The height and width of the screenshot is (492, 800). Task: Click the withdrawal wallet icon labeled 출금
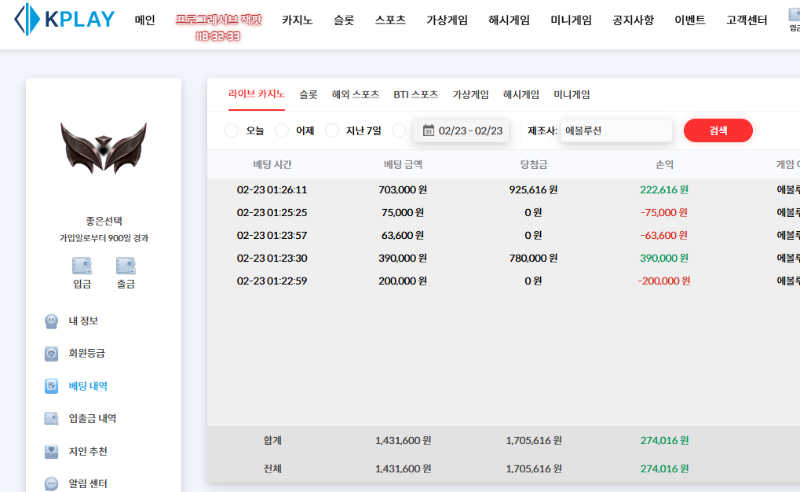tap(126, 266)
